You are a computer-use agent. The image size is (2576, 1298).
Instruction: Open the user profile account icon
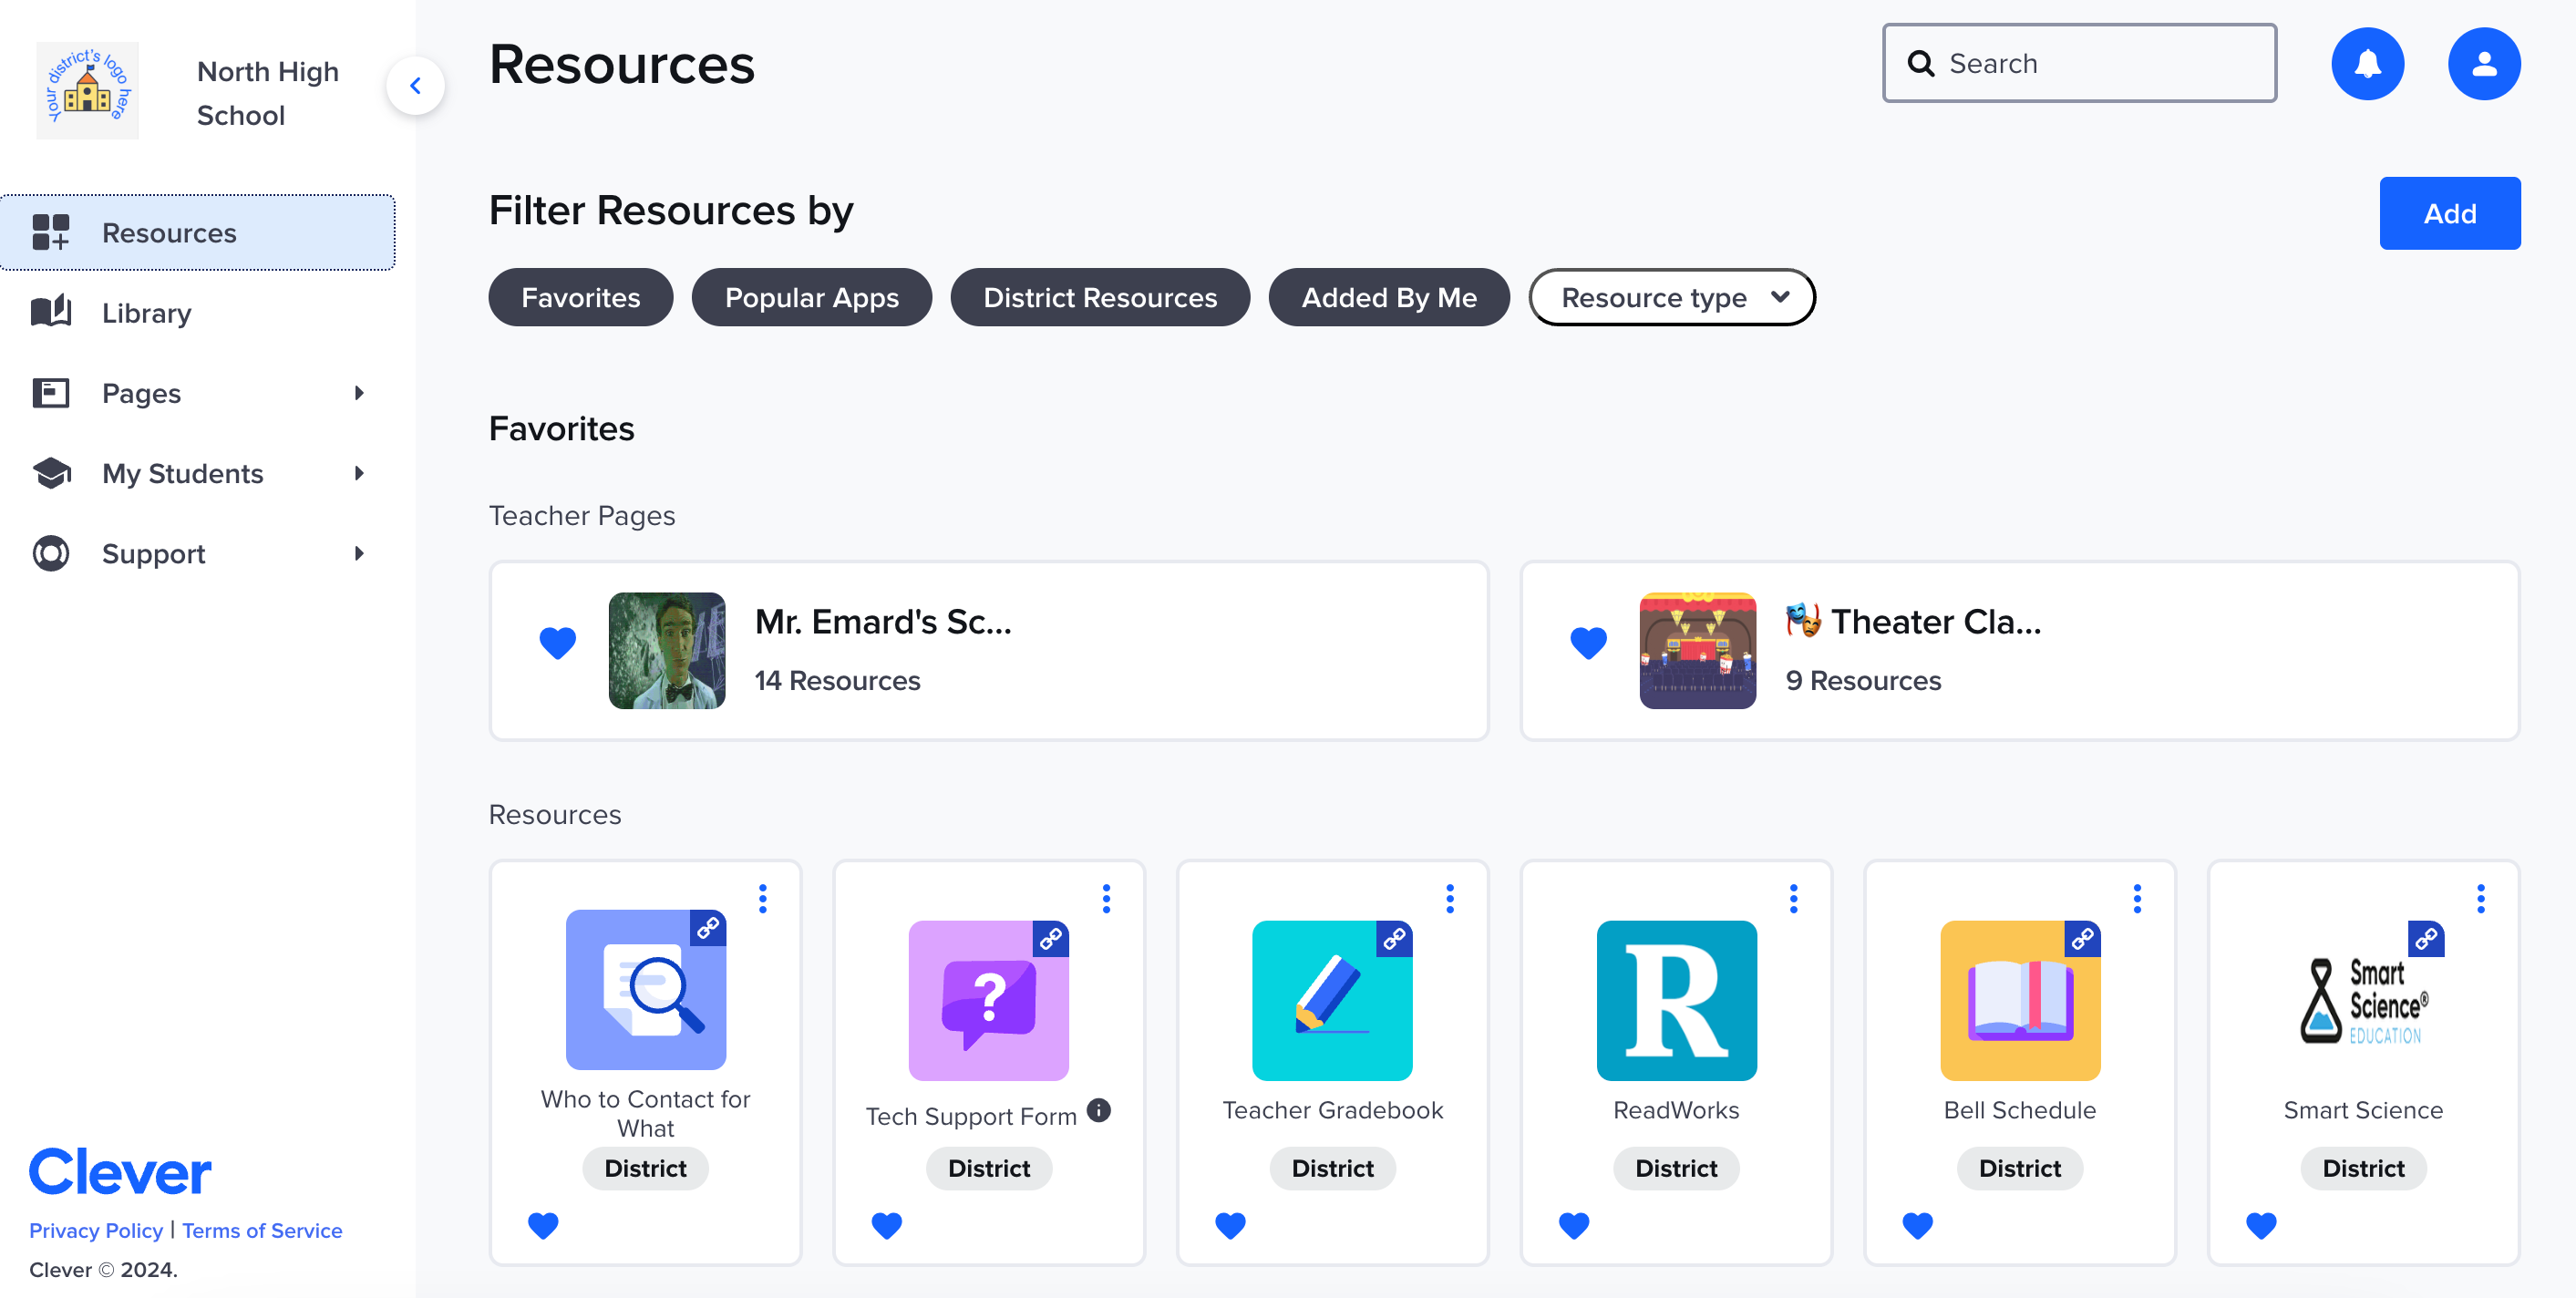2483,64
